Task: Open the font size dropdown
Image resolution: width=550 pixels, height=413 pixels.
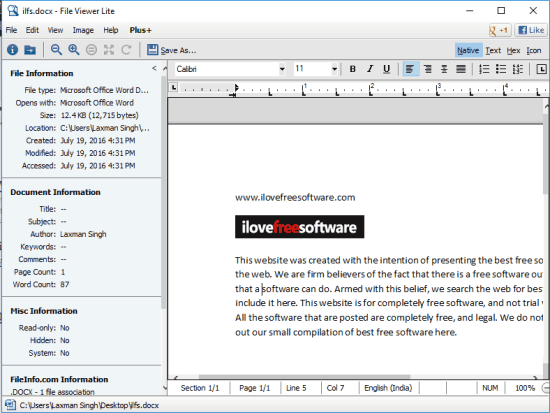Action: pyautogui.click(x=334, y=69)
